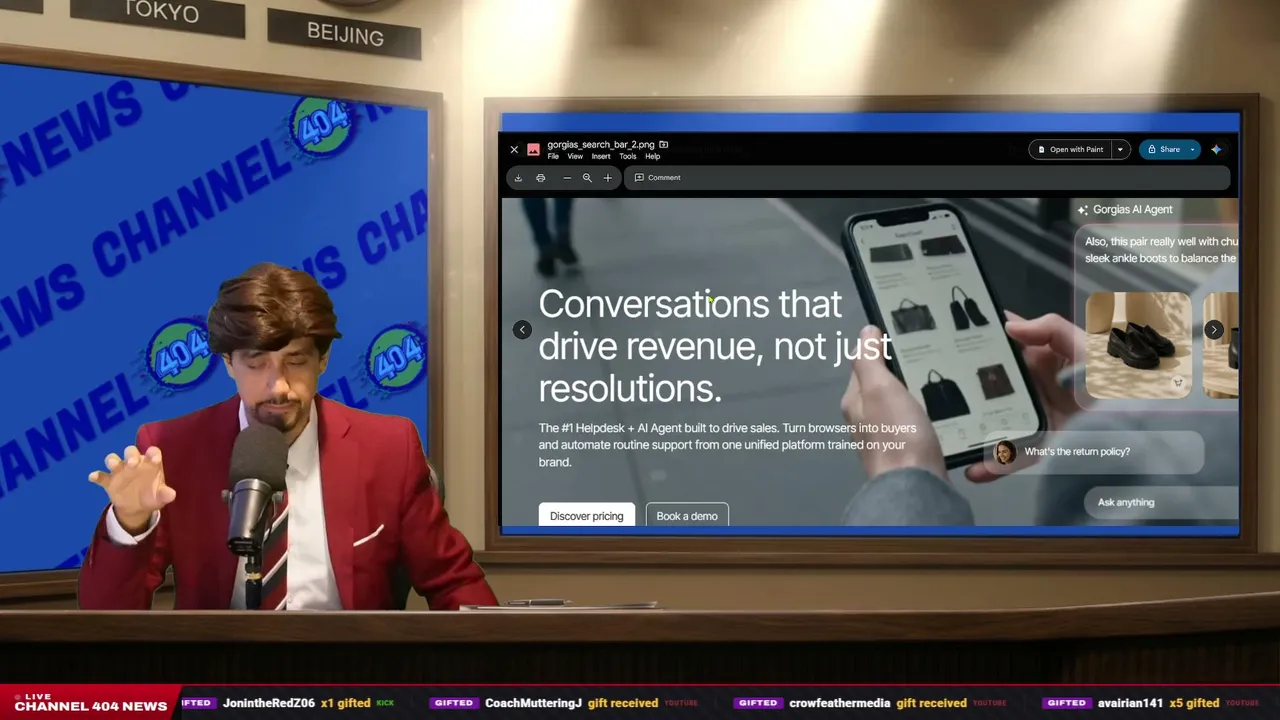Zoom in with the plus icon
Screen dimensions: 1280x720
pos(607,178)
